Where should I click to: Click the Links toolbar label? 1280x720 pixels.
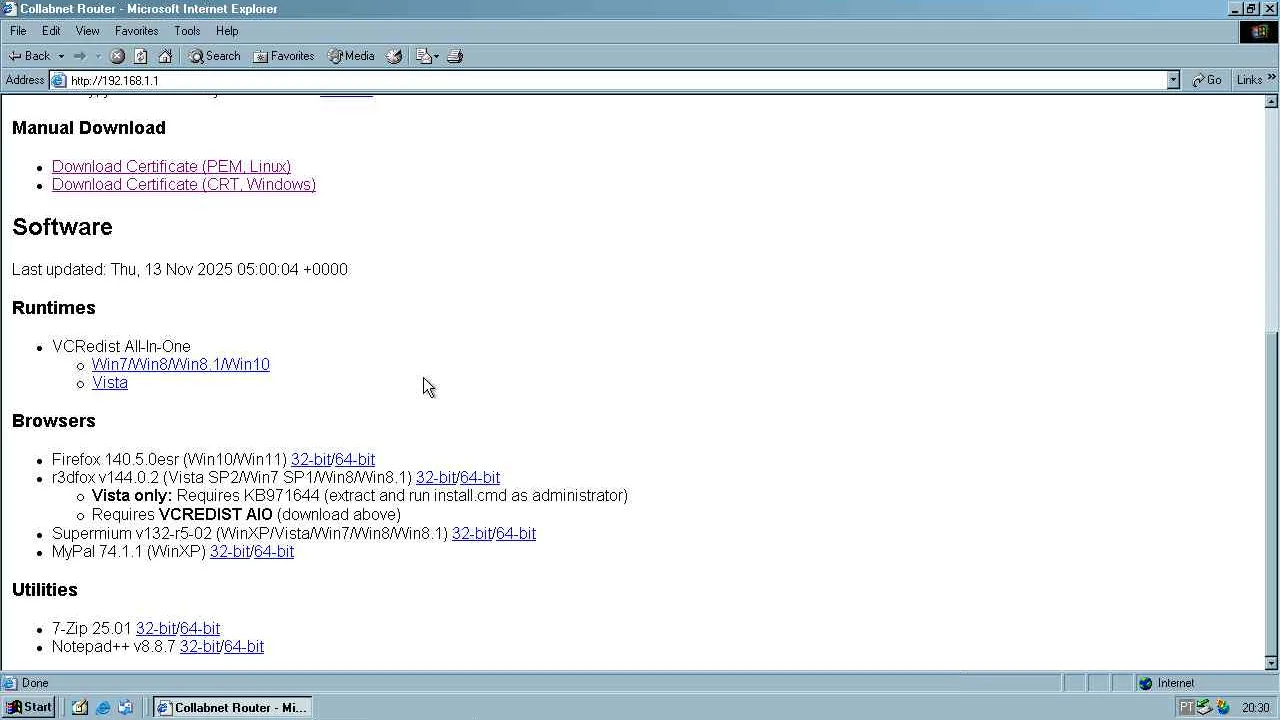click(x=1249, y=80)
